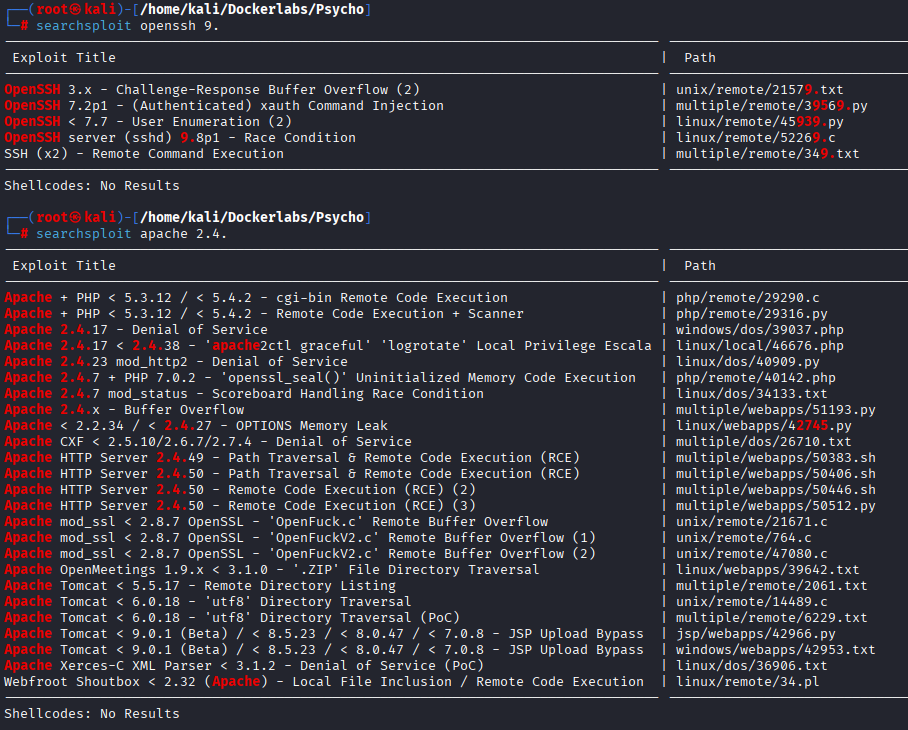Click the 'Path' header in Apache results

point(700,266)
